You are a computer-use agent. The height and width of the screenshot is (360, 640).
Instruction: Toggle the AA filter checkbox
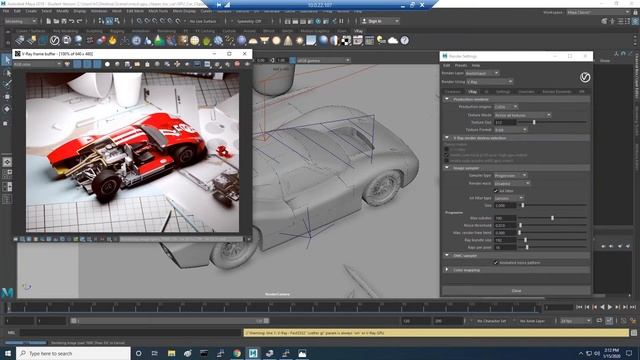pyautogui.click(x=496, y=191)
